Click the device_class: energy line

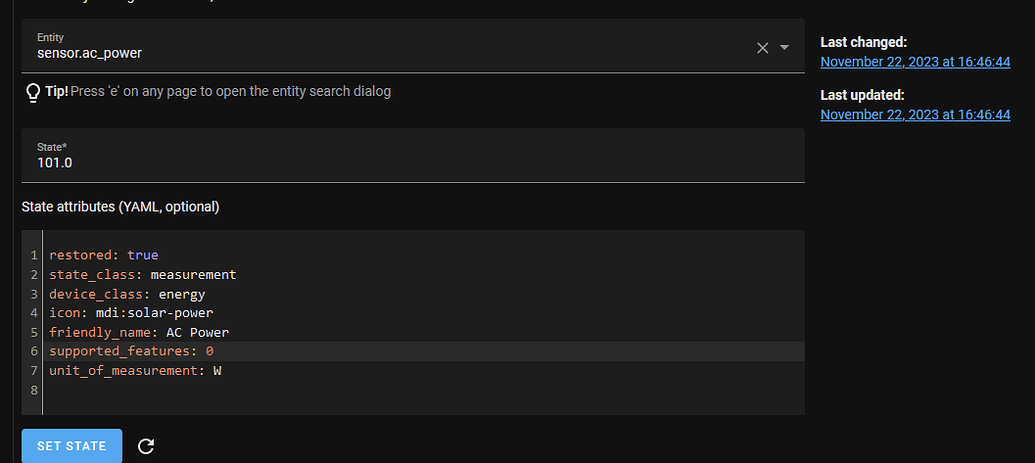(127, 294)
